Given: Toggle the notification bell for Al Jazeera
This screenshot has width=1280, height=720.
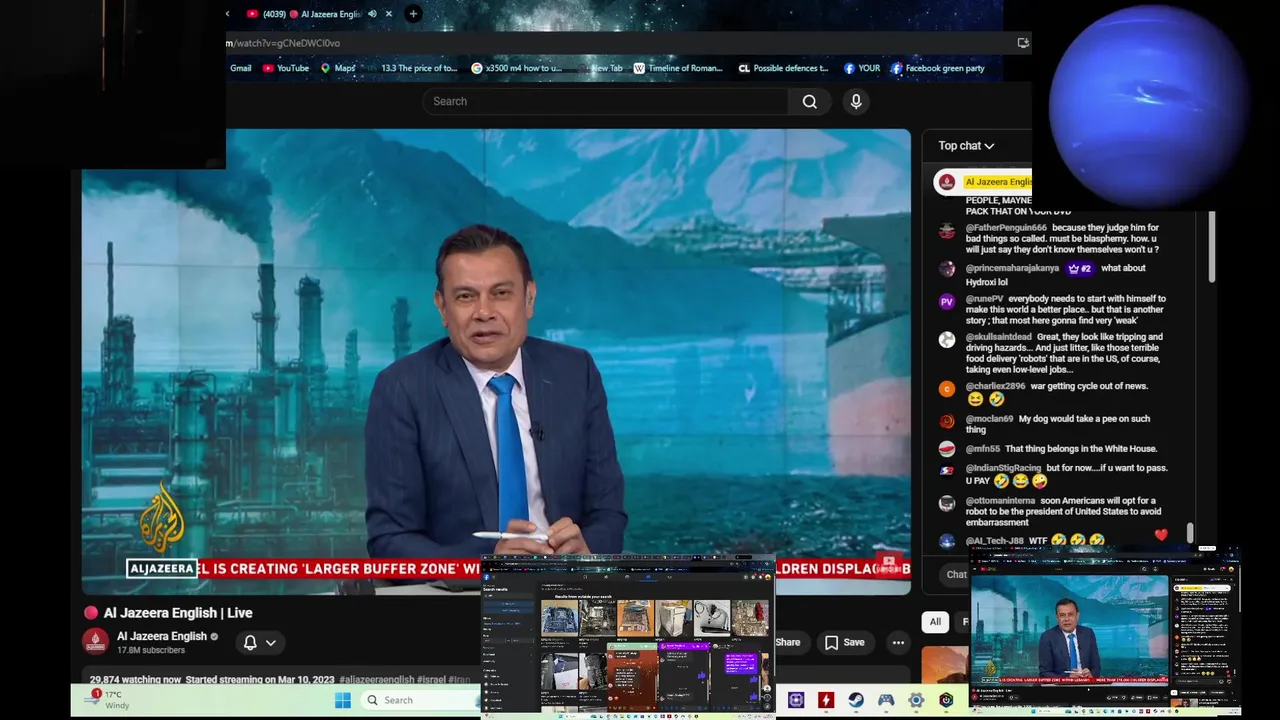Looking at the screenshot, I should (x=250, y=642).
